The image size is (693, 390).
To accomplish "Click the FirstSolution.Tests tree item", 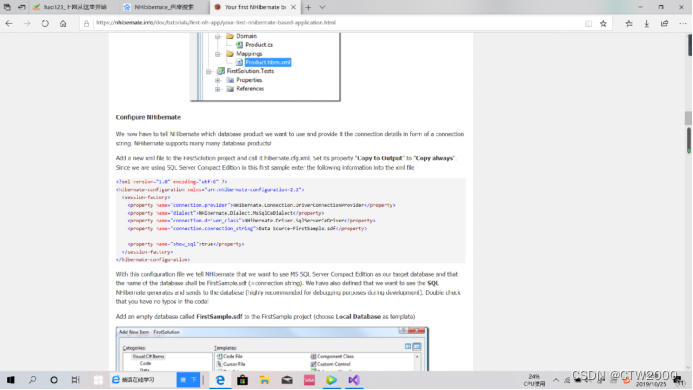I will click(250, 71).
